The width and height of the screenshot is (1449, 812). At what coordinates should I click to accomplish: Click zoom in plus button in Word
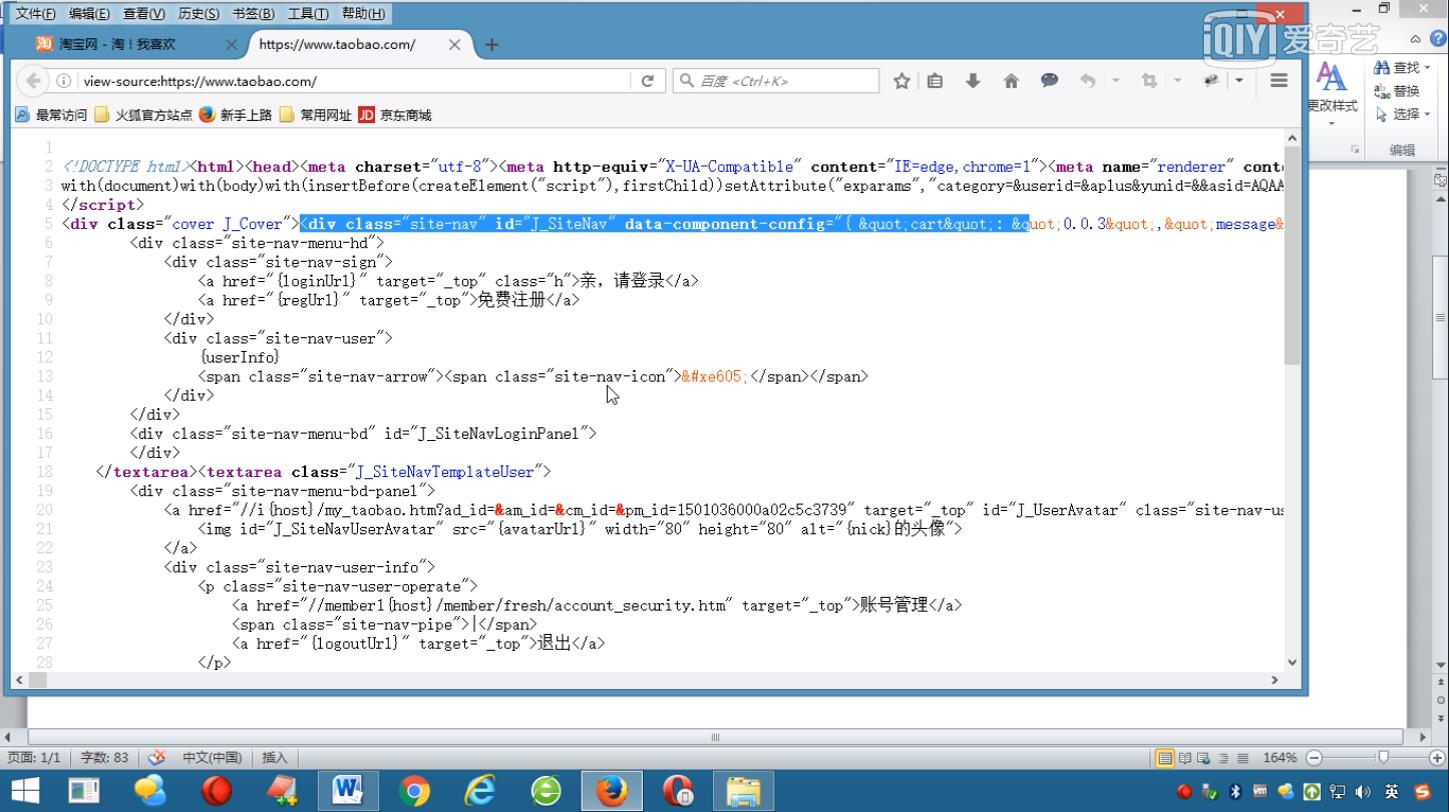(1437, 758)
